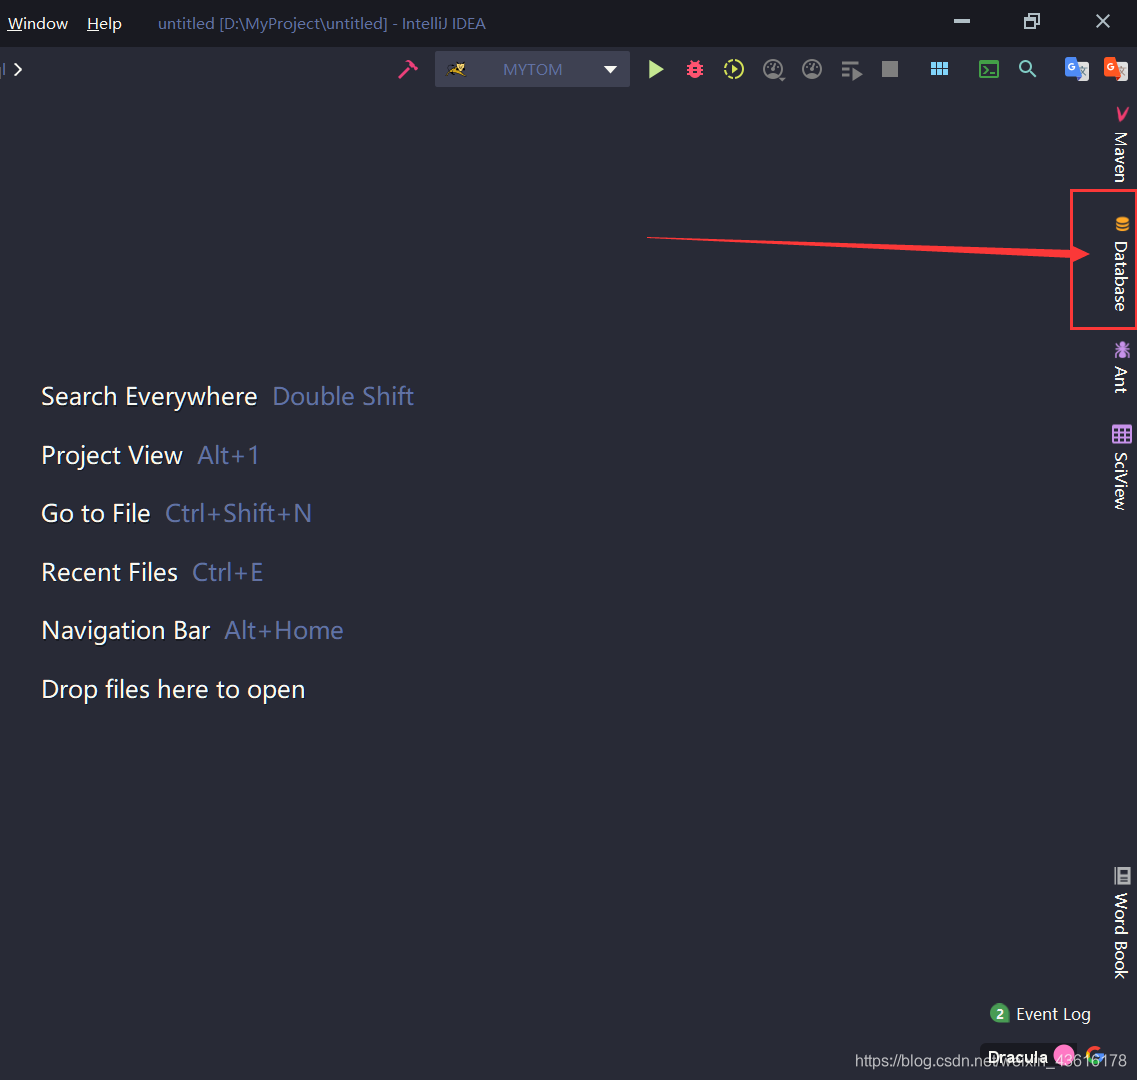1137x1080 pixels.
Task: Click the Google G icon in status bar
Action: click(1096, 1055)
